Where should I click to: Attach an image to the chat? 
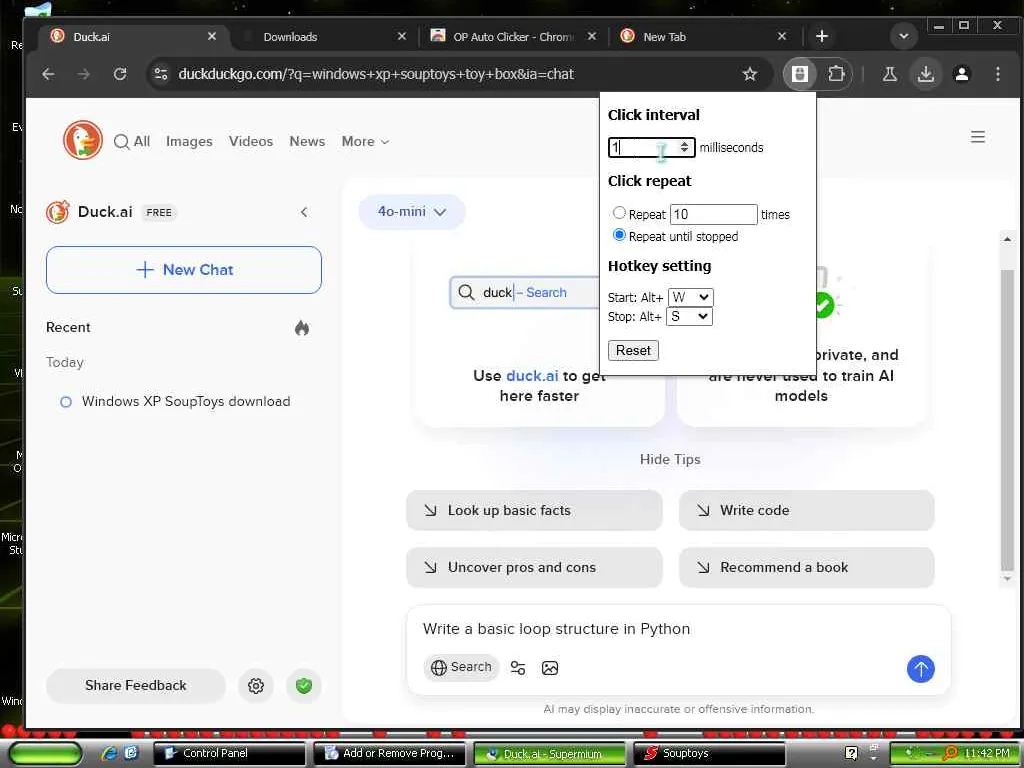[550, 667]
